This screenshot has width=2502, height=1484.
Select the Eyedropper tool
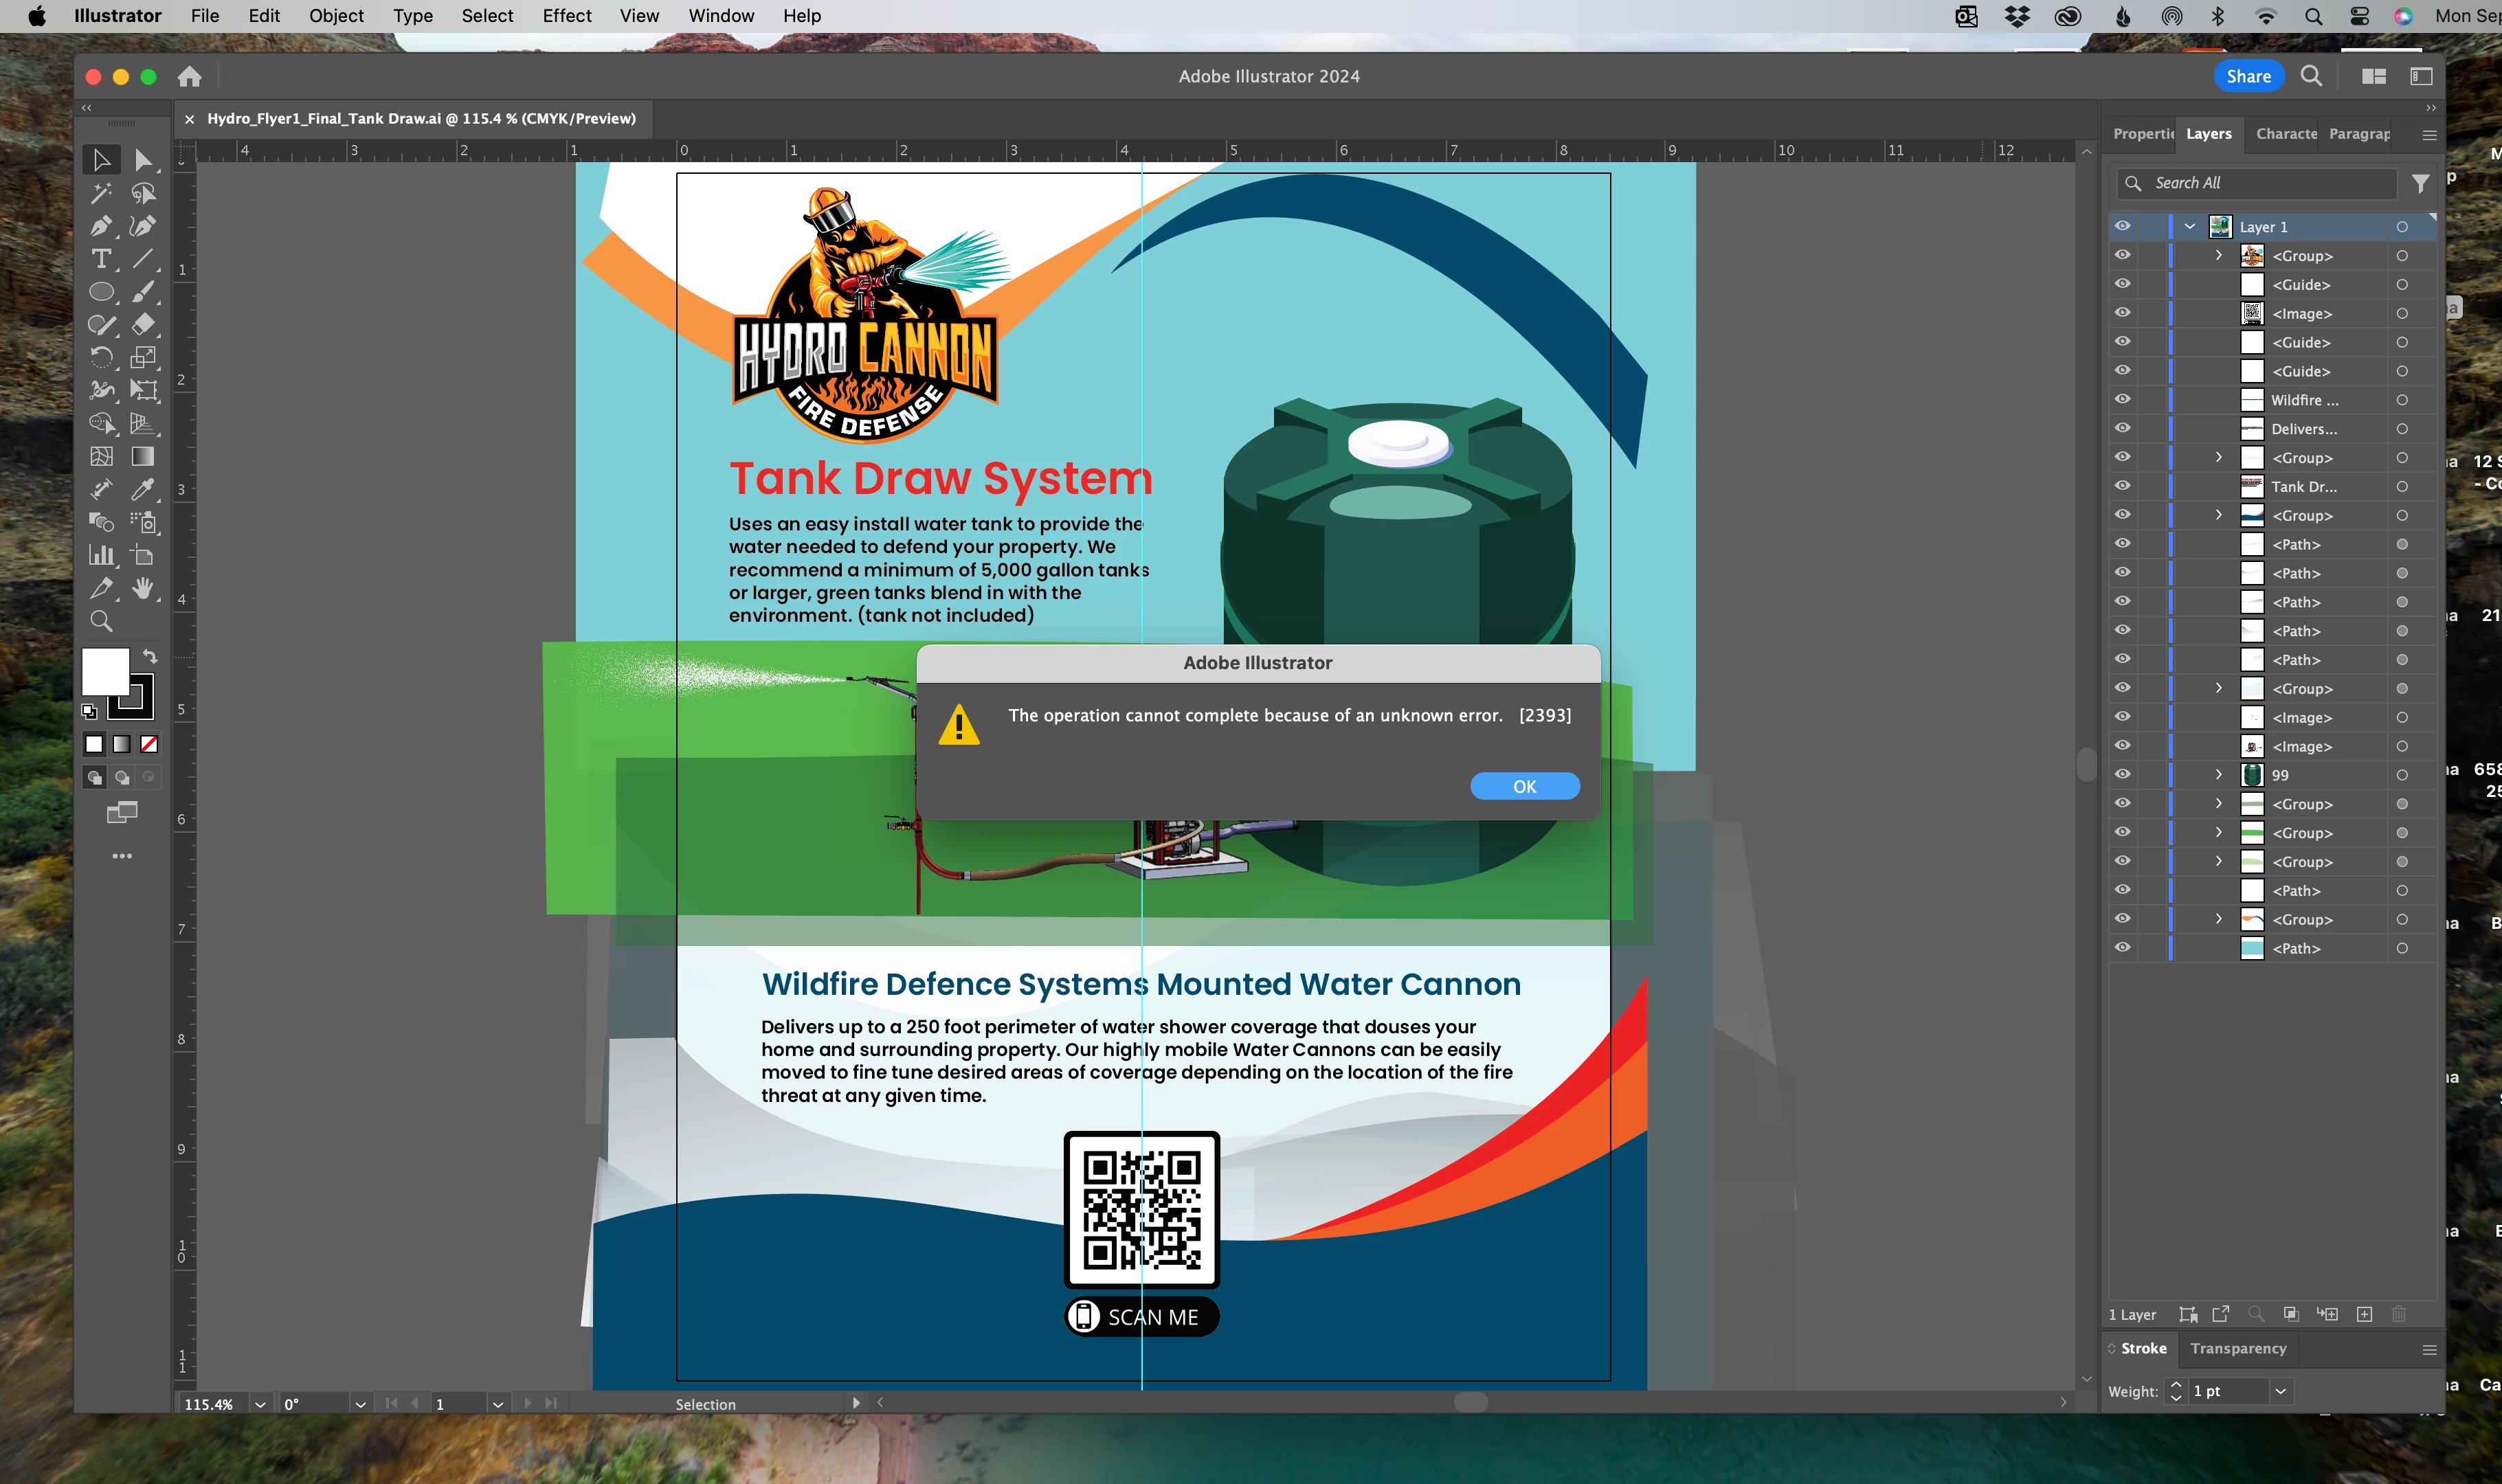pos(143,489)
